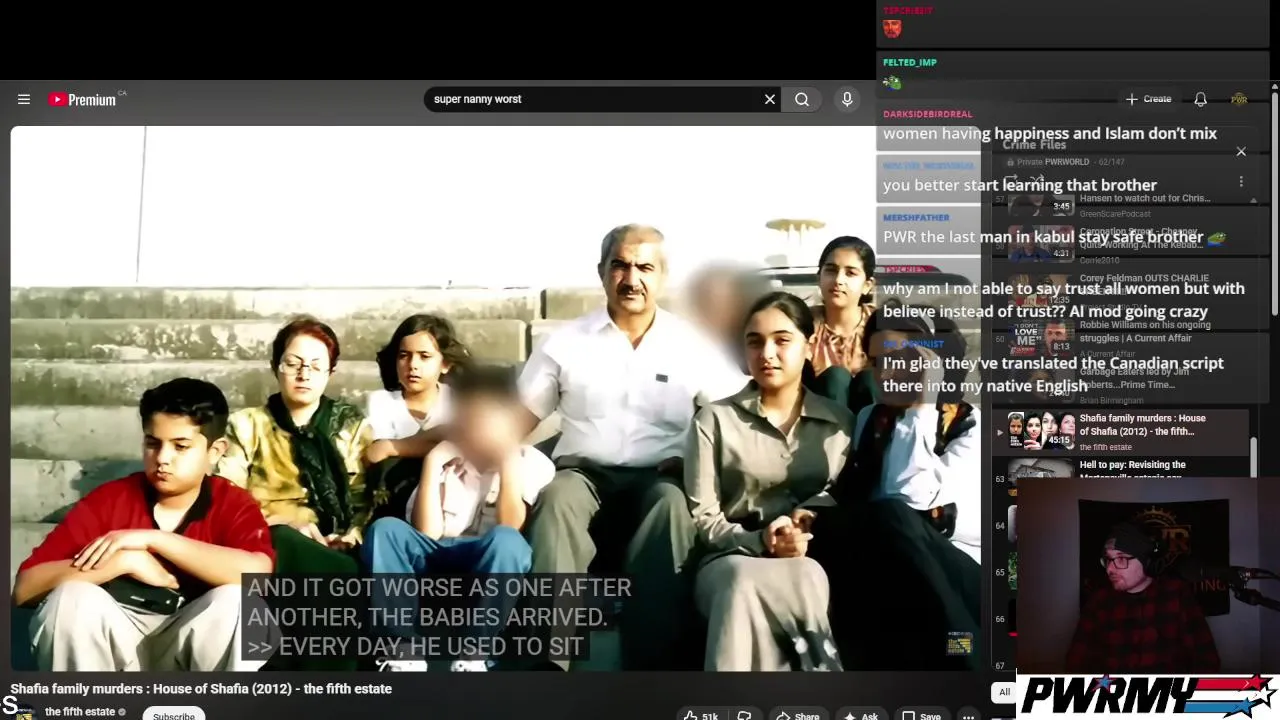1280x720 pixels.
Task: Open the fifth estate channel avatar
Action: (x=23, y=712)
